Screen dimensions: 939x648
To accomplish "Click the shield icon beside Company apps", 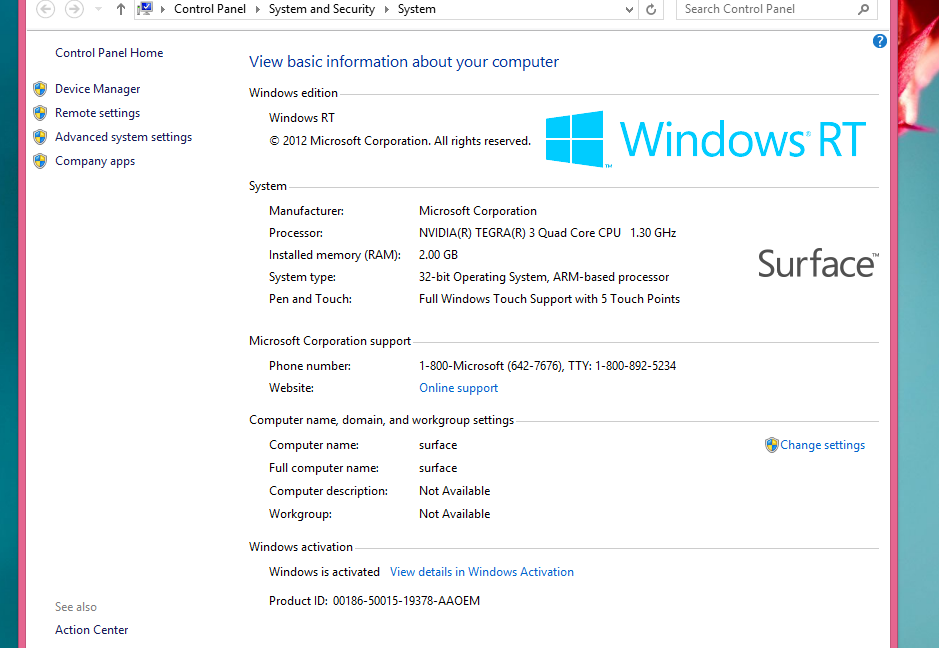I will point(40,161).
